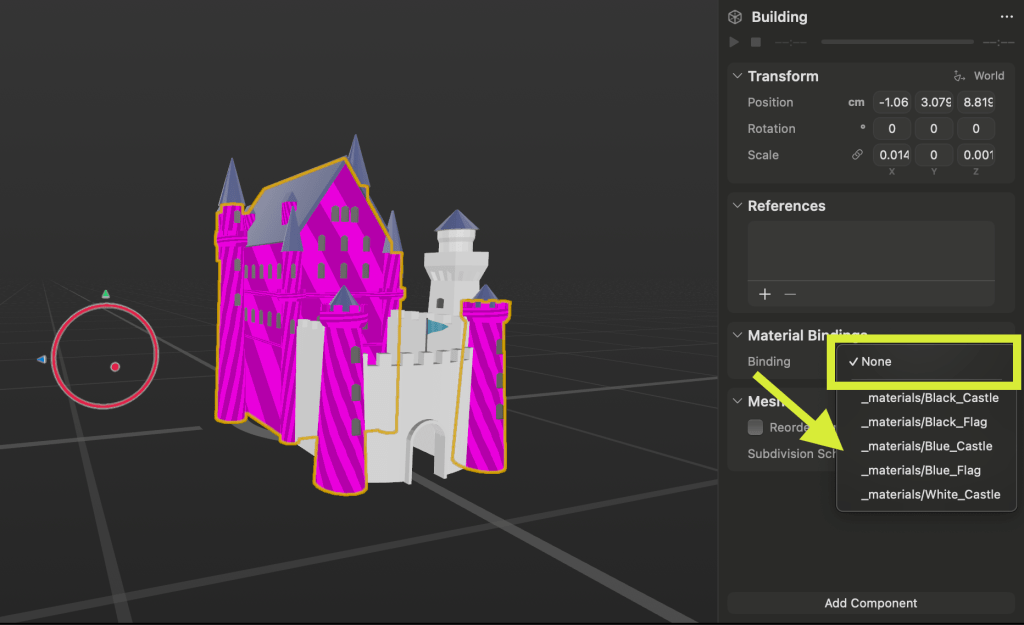This screenshot has width=1024, height=625.
Task: Collapse the Transform section
Action: [737, 76]
